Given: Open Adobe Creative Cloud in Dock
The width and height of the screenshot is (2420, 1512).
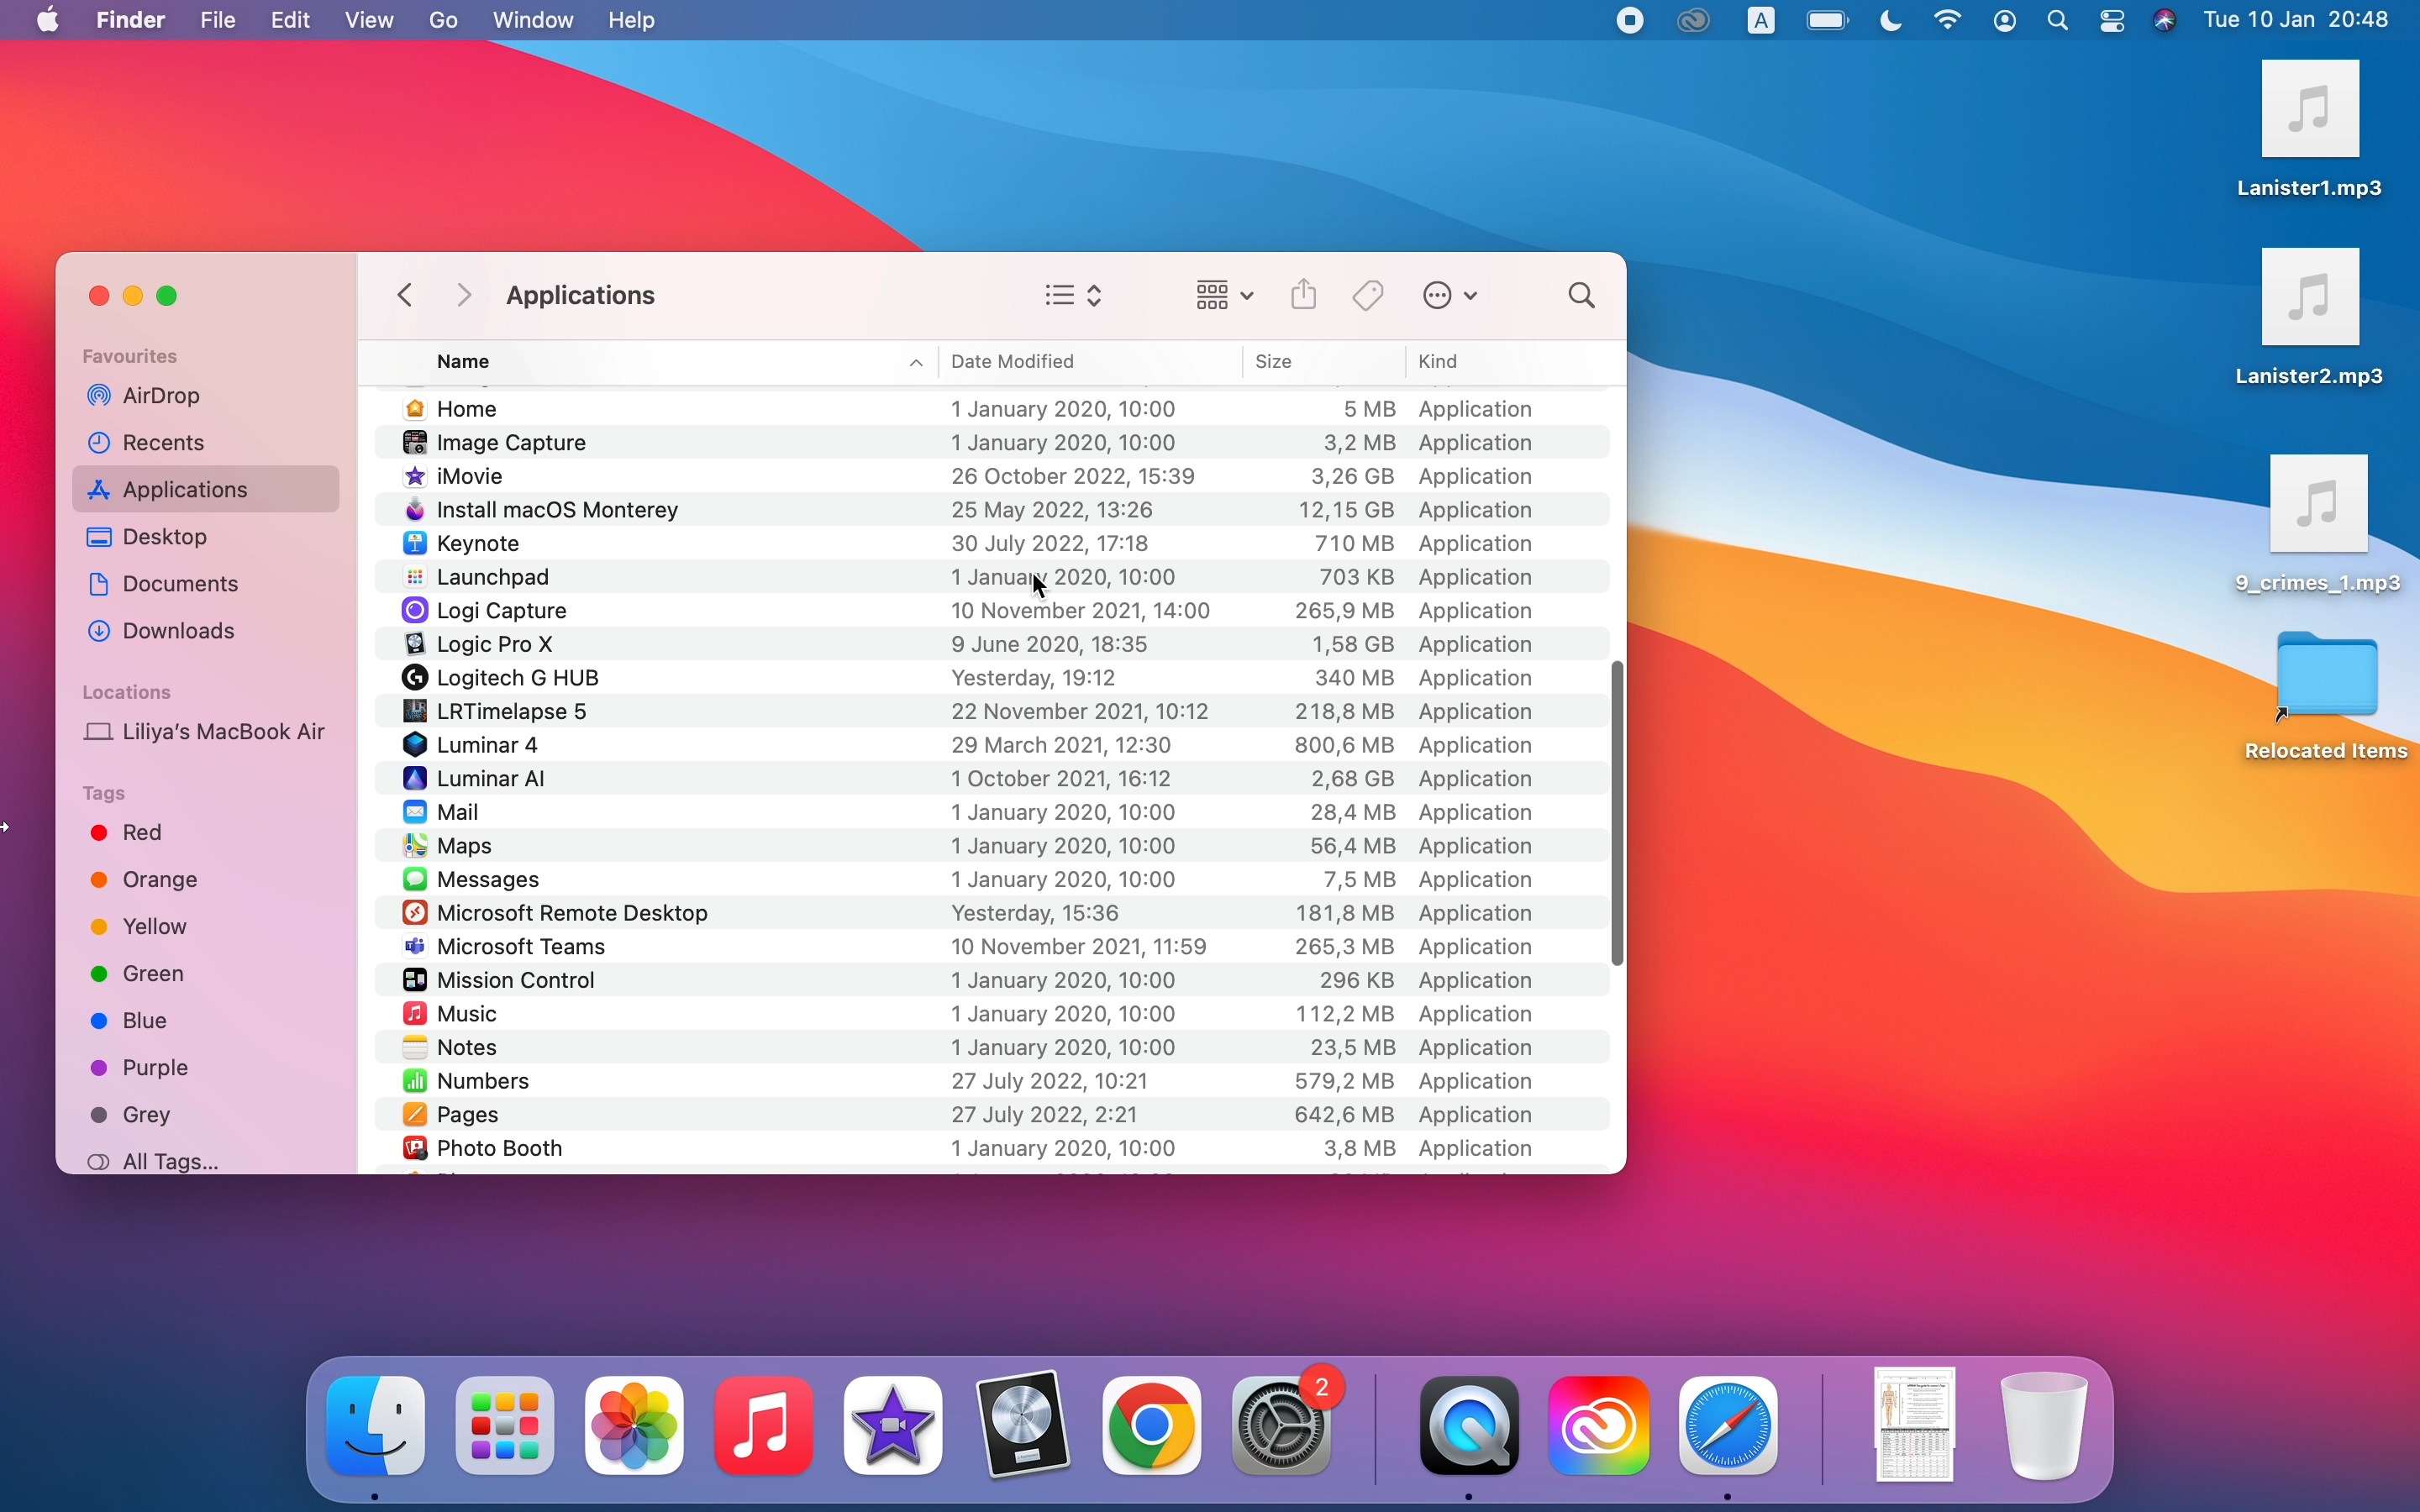Looking at the screenshot, I should click(1601, 1426).
